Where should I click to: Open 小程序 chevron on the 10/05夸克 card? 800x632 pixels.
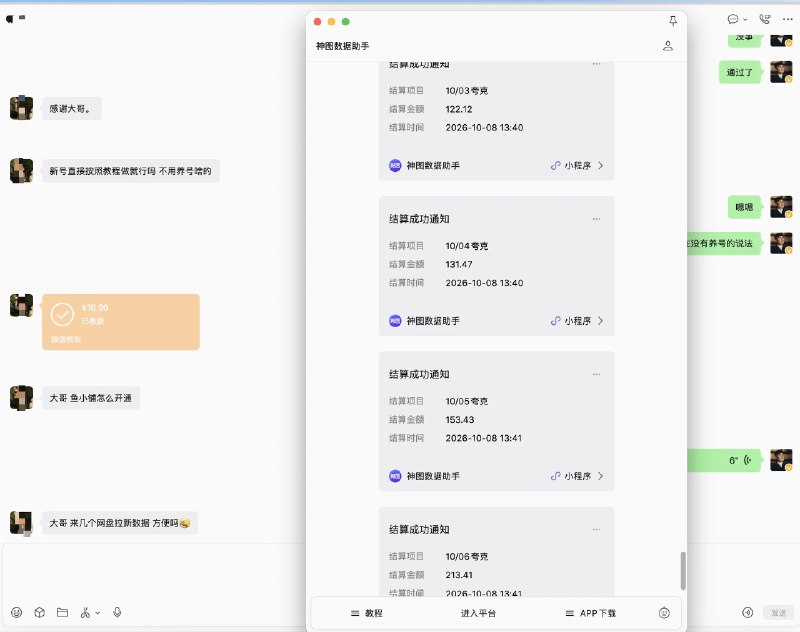tap(601, 476)
